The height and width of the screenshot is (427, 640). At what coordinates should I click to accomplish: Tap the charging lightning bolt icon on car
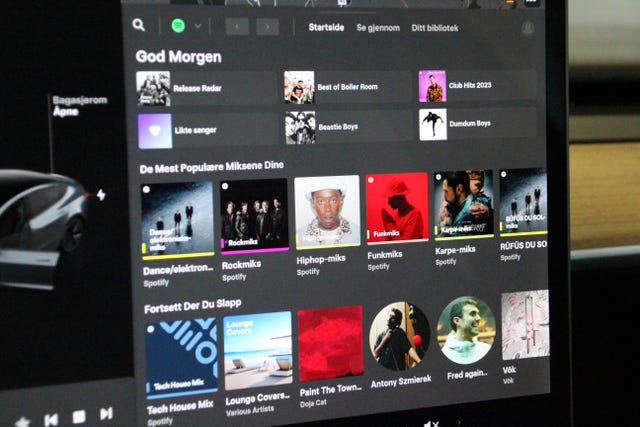click(x=101, y=195)
